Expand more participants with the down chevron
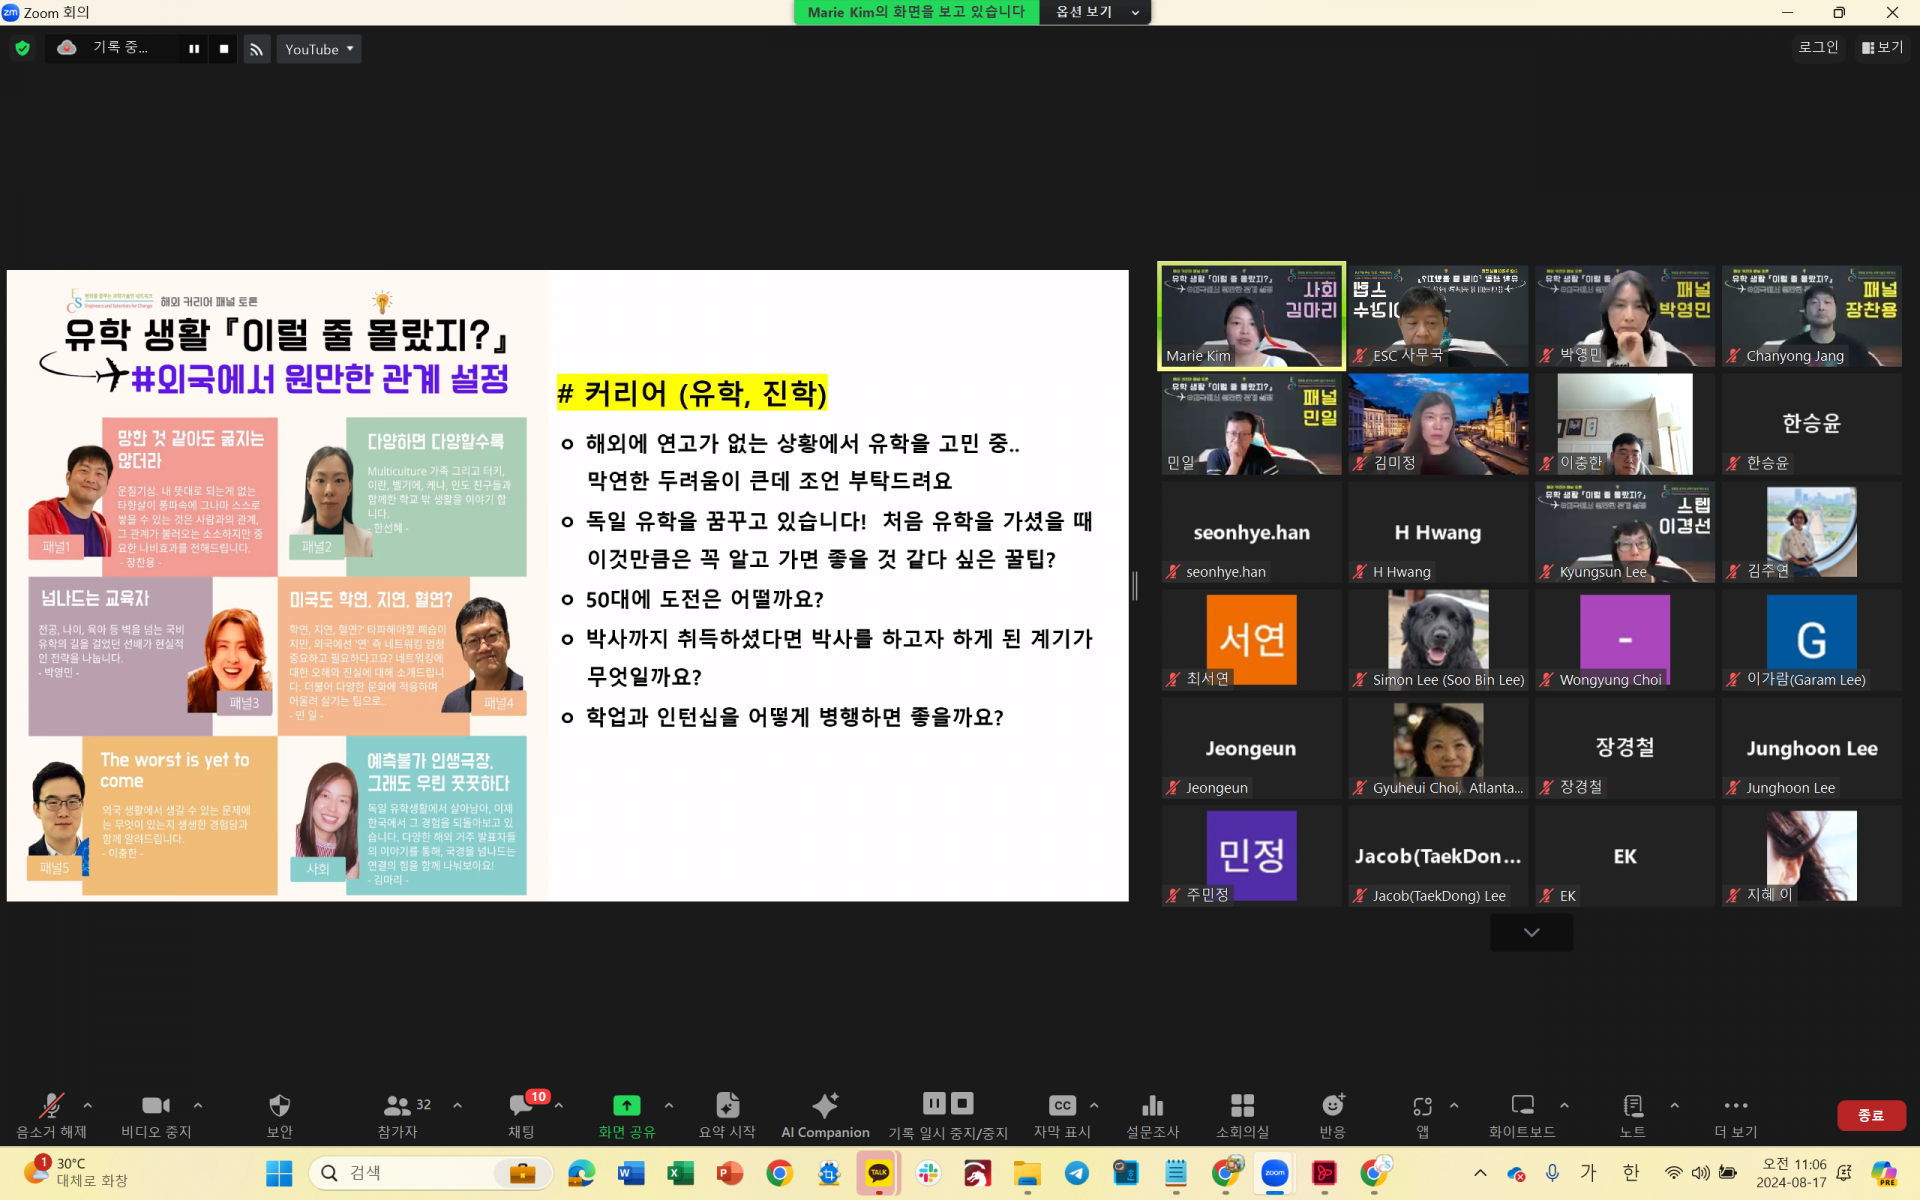 [1531, 932]
